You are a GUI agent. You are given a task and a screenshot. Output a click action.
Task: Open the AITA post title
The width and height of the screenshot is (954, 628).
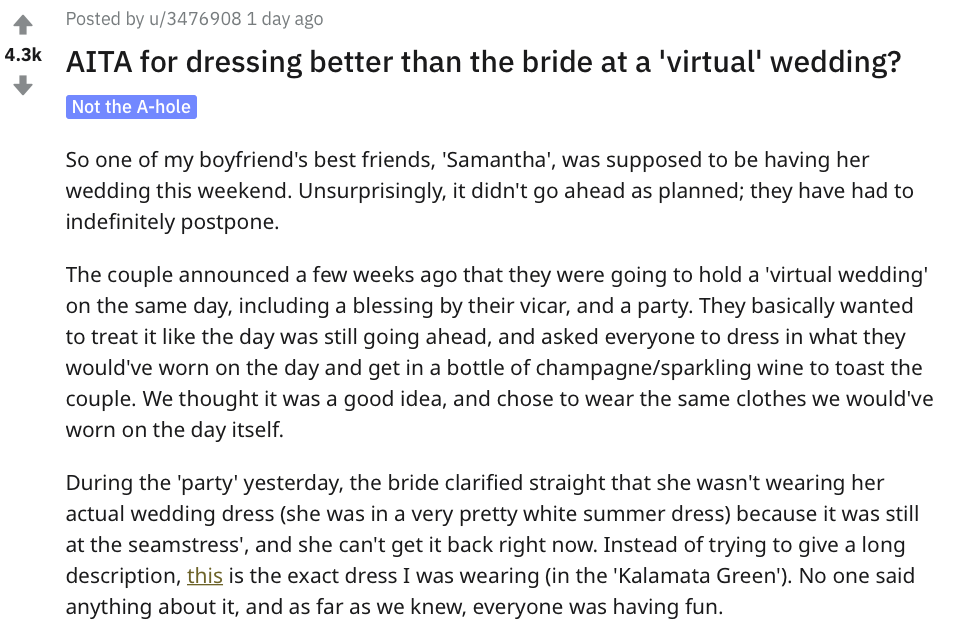(x=483, y=62)
